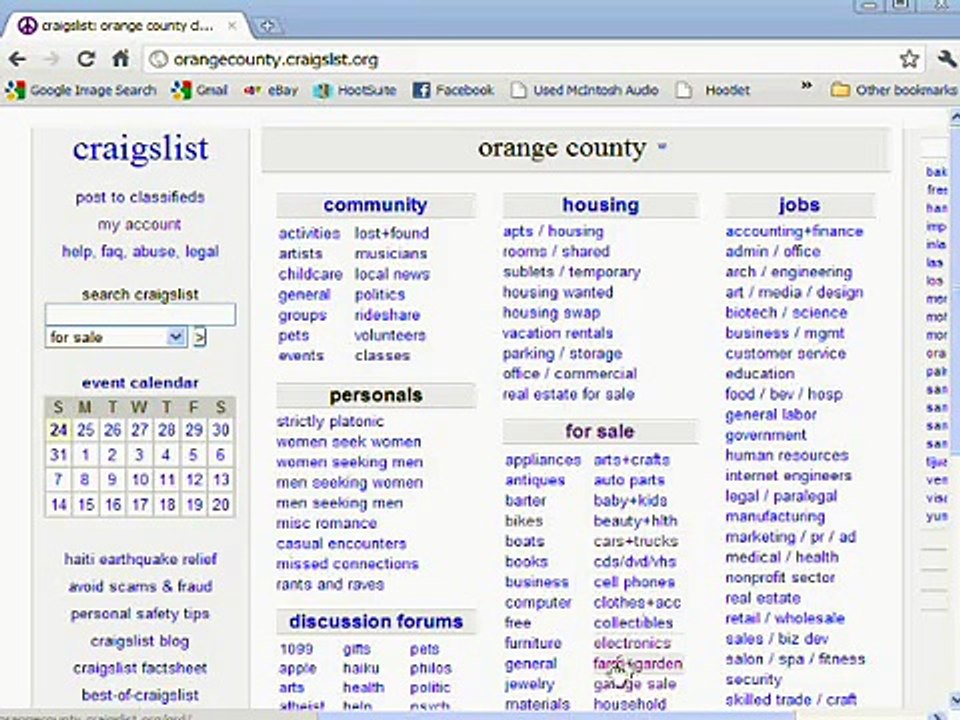
Task: Open the for sale section header
Action: [x=599, y=431]
